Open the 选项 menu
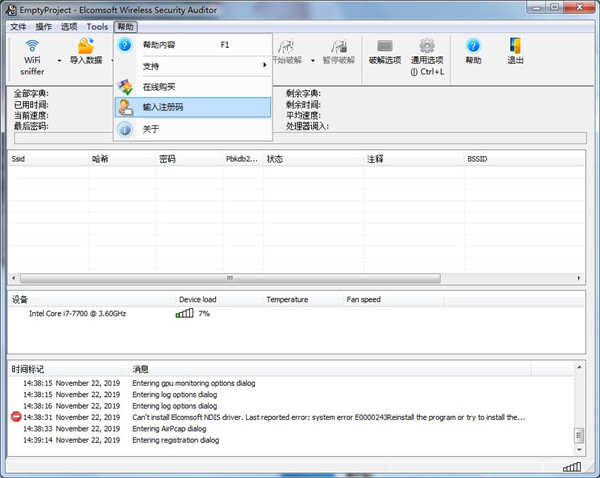The height and width of the screenshot is (478, 600). 69,27
